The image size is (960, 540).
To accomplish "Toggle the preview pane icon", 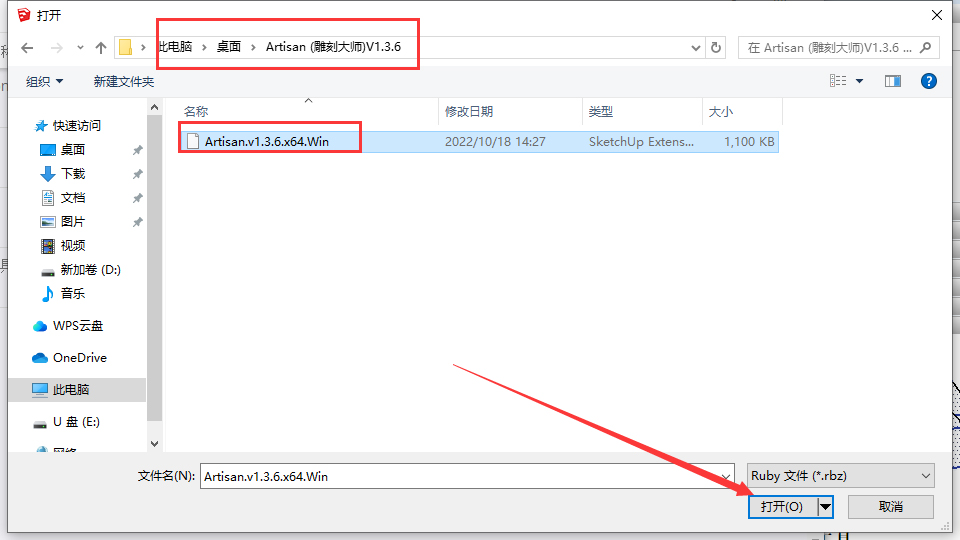I will [893, 81].
